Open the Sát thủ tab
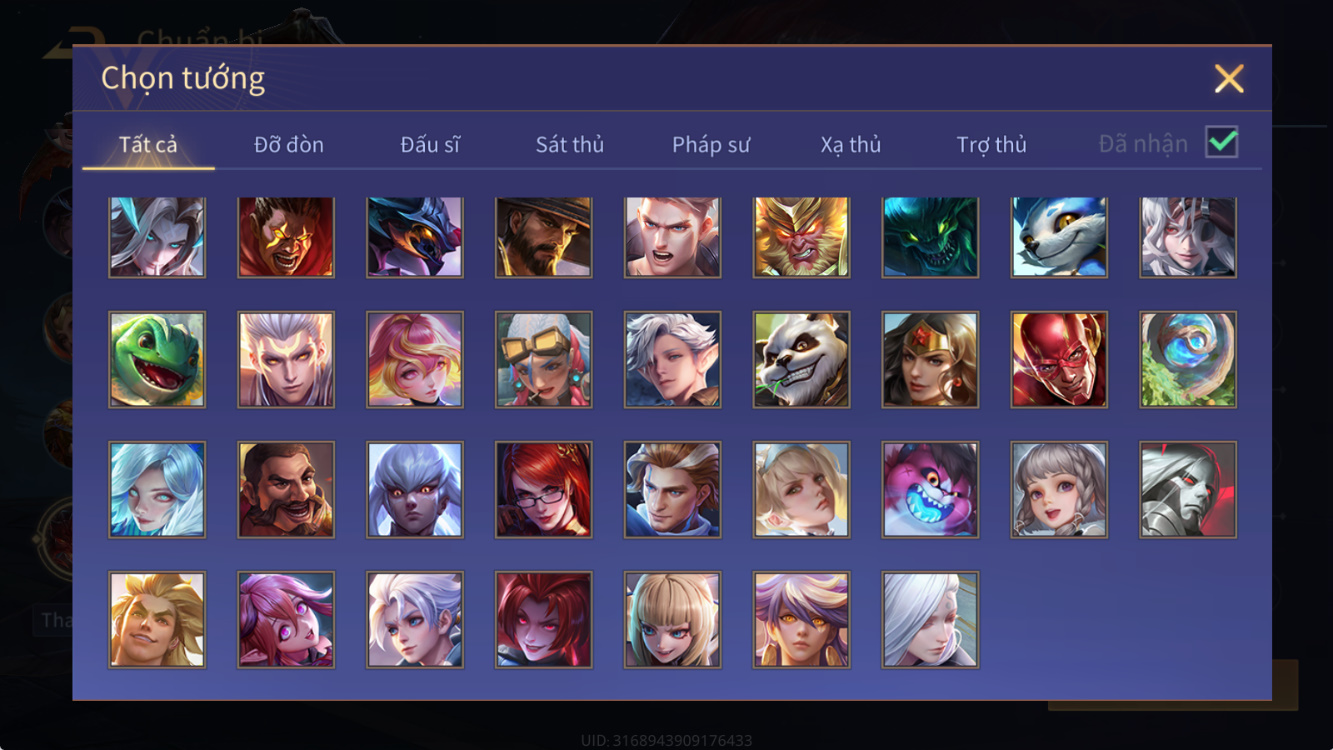The width and height of the screenshot is (1333, 750). tap(570, 145)
